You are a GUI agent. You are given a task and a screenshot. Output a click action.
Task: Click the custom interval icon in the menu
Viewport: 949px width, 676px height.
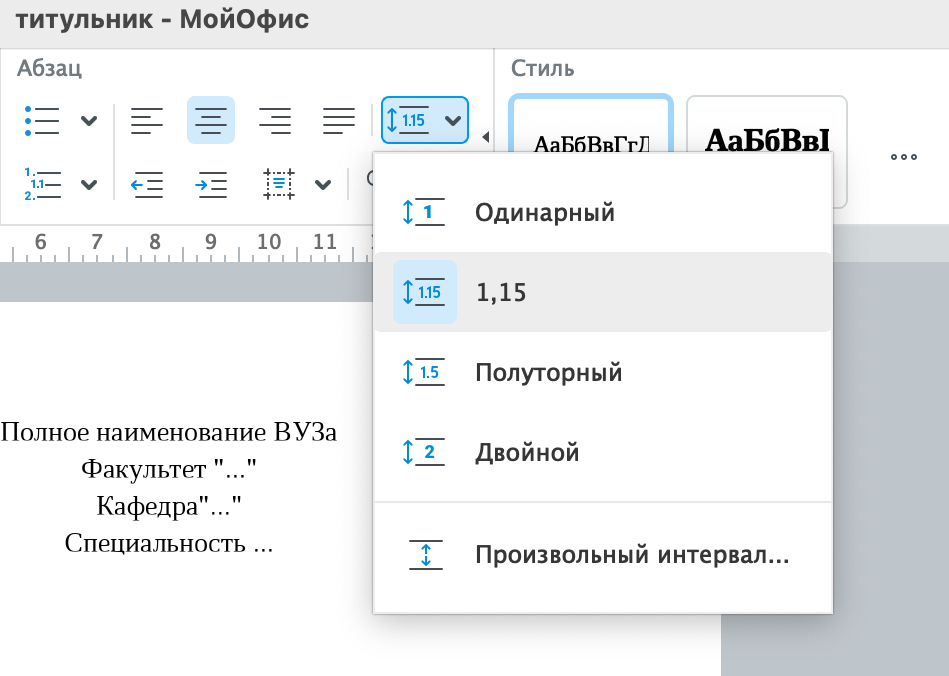click(425, 554)
